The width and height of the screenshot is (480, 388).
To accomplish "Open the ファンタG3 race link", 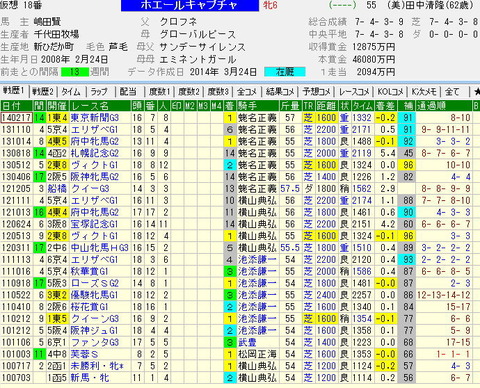I will [95, 342].
